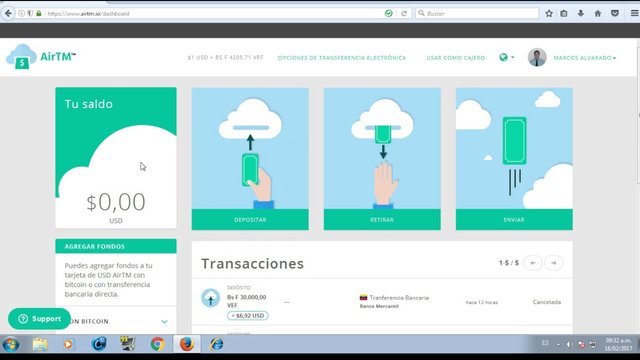Image resolution: width=640 pixels, height=360 pixels.
Task: Click the $0,00 balance amount
Action: tap(116, 202)
